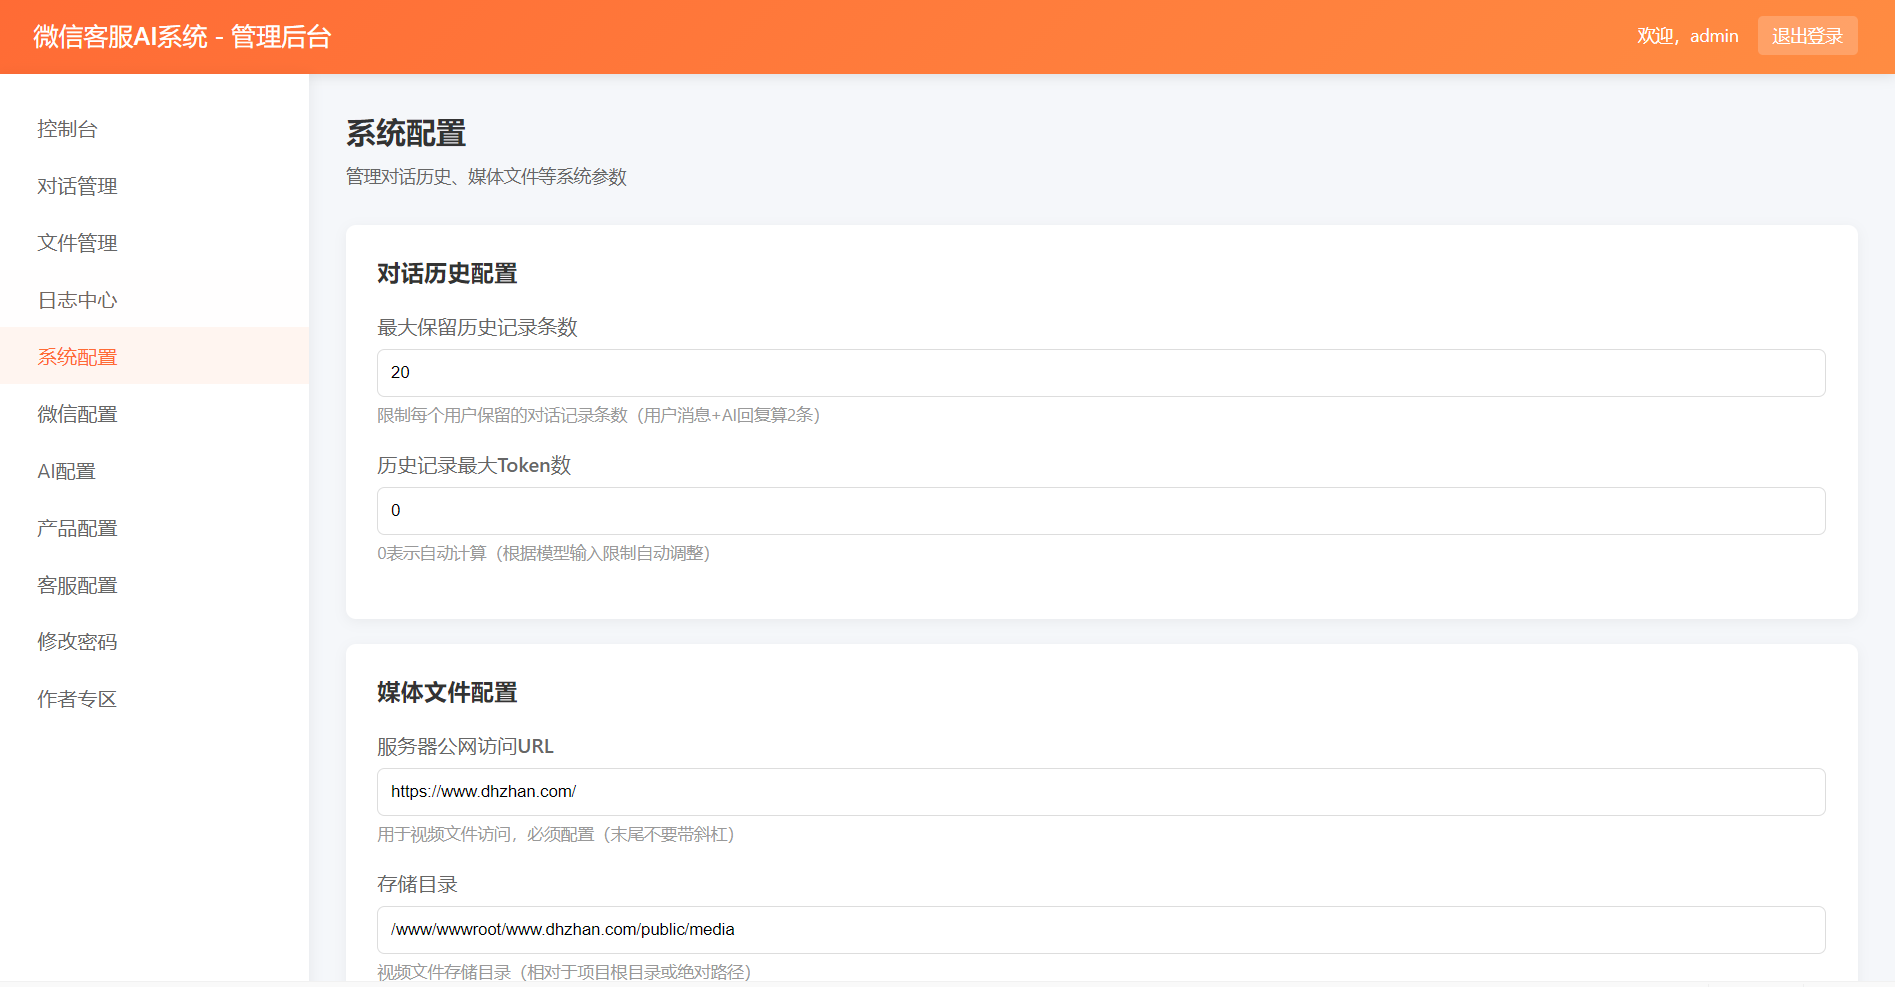
Task: Go to 产品配置 page
Action: (x=77, y=528)
